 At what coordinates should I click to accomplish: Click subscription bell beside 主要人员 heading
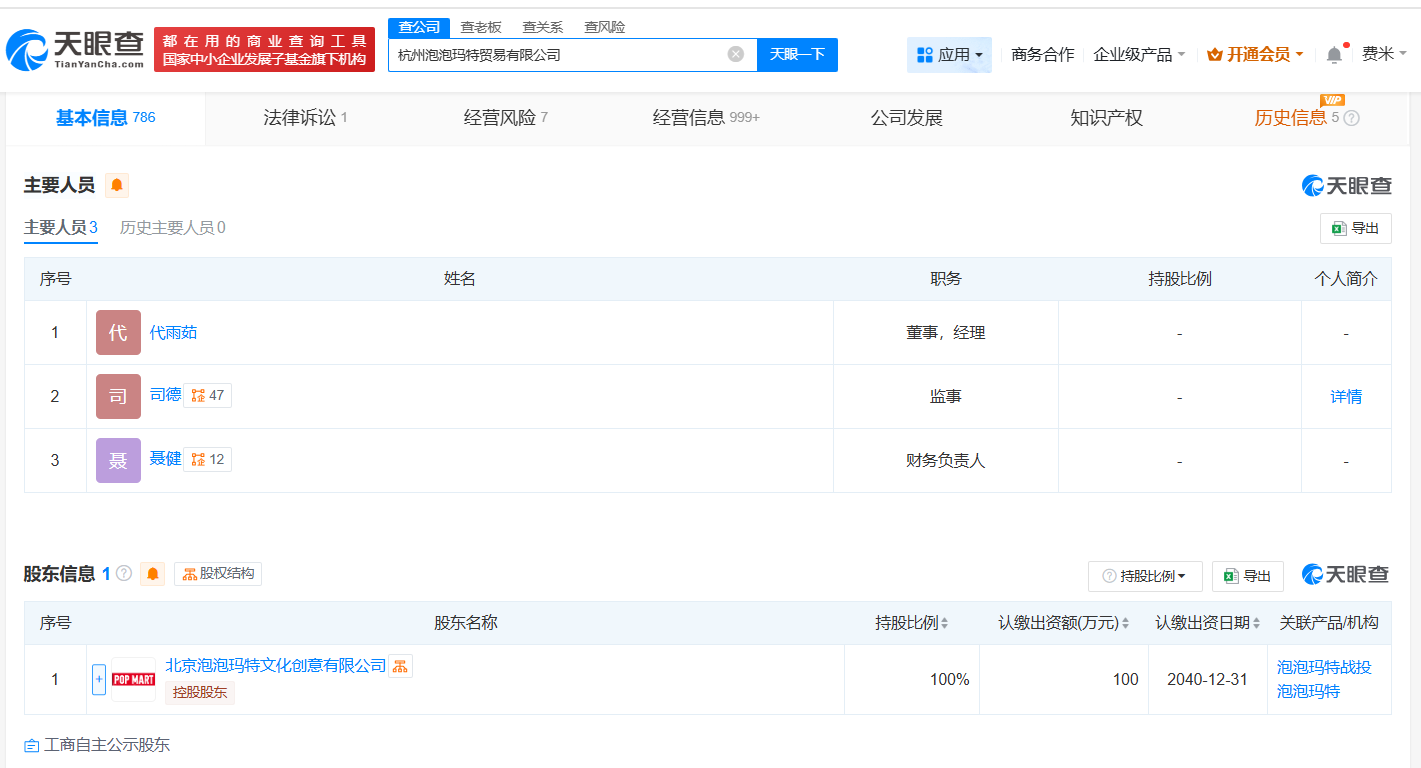117,185
